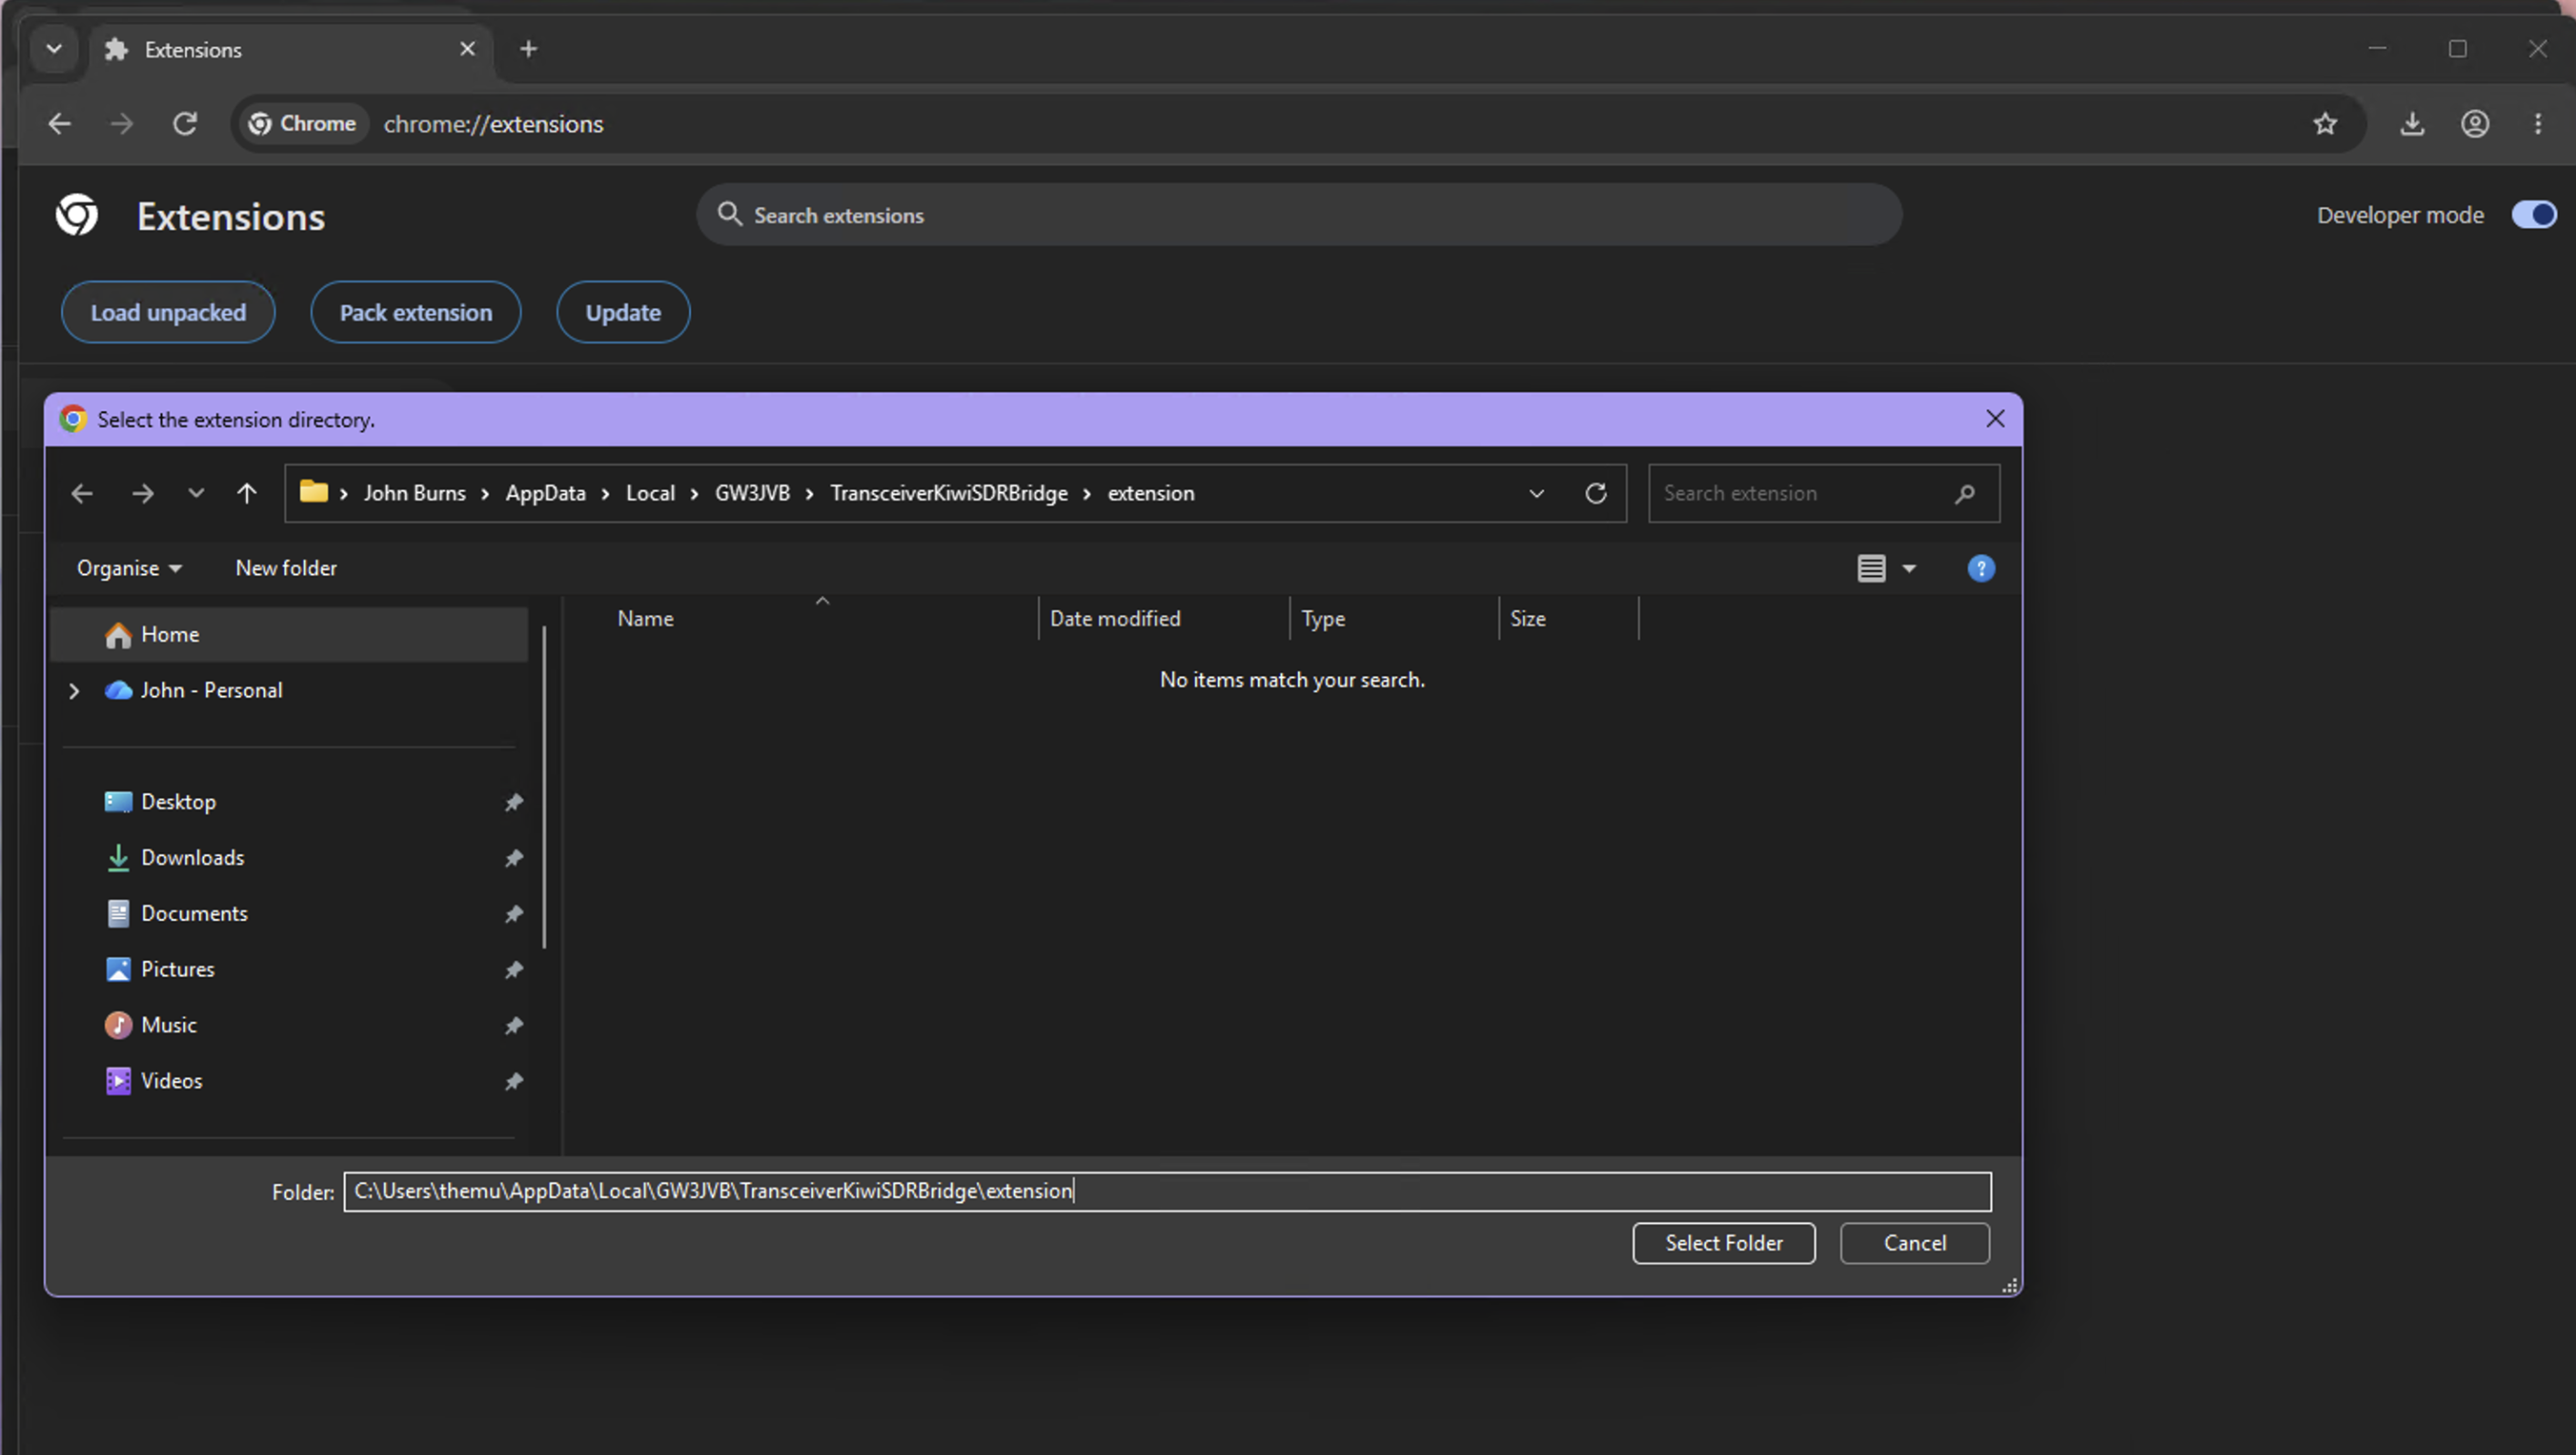This screenshot has width=2576, height=1455.
Task: Open file dialog help icon
Action: (x=1981, y=569)
